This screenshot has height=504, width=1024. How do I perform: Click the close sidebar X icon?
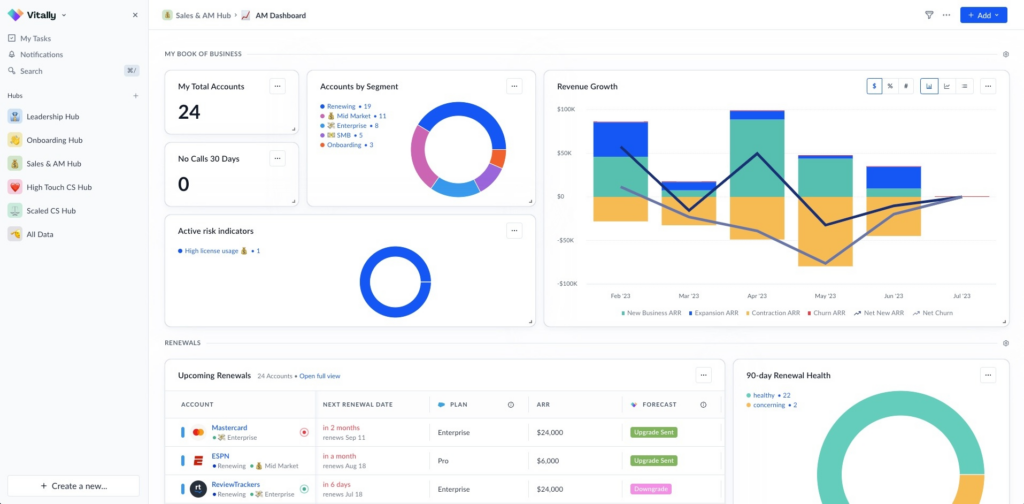coord(135,15)
